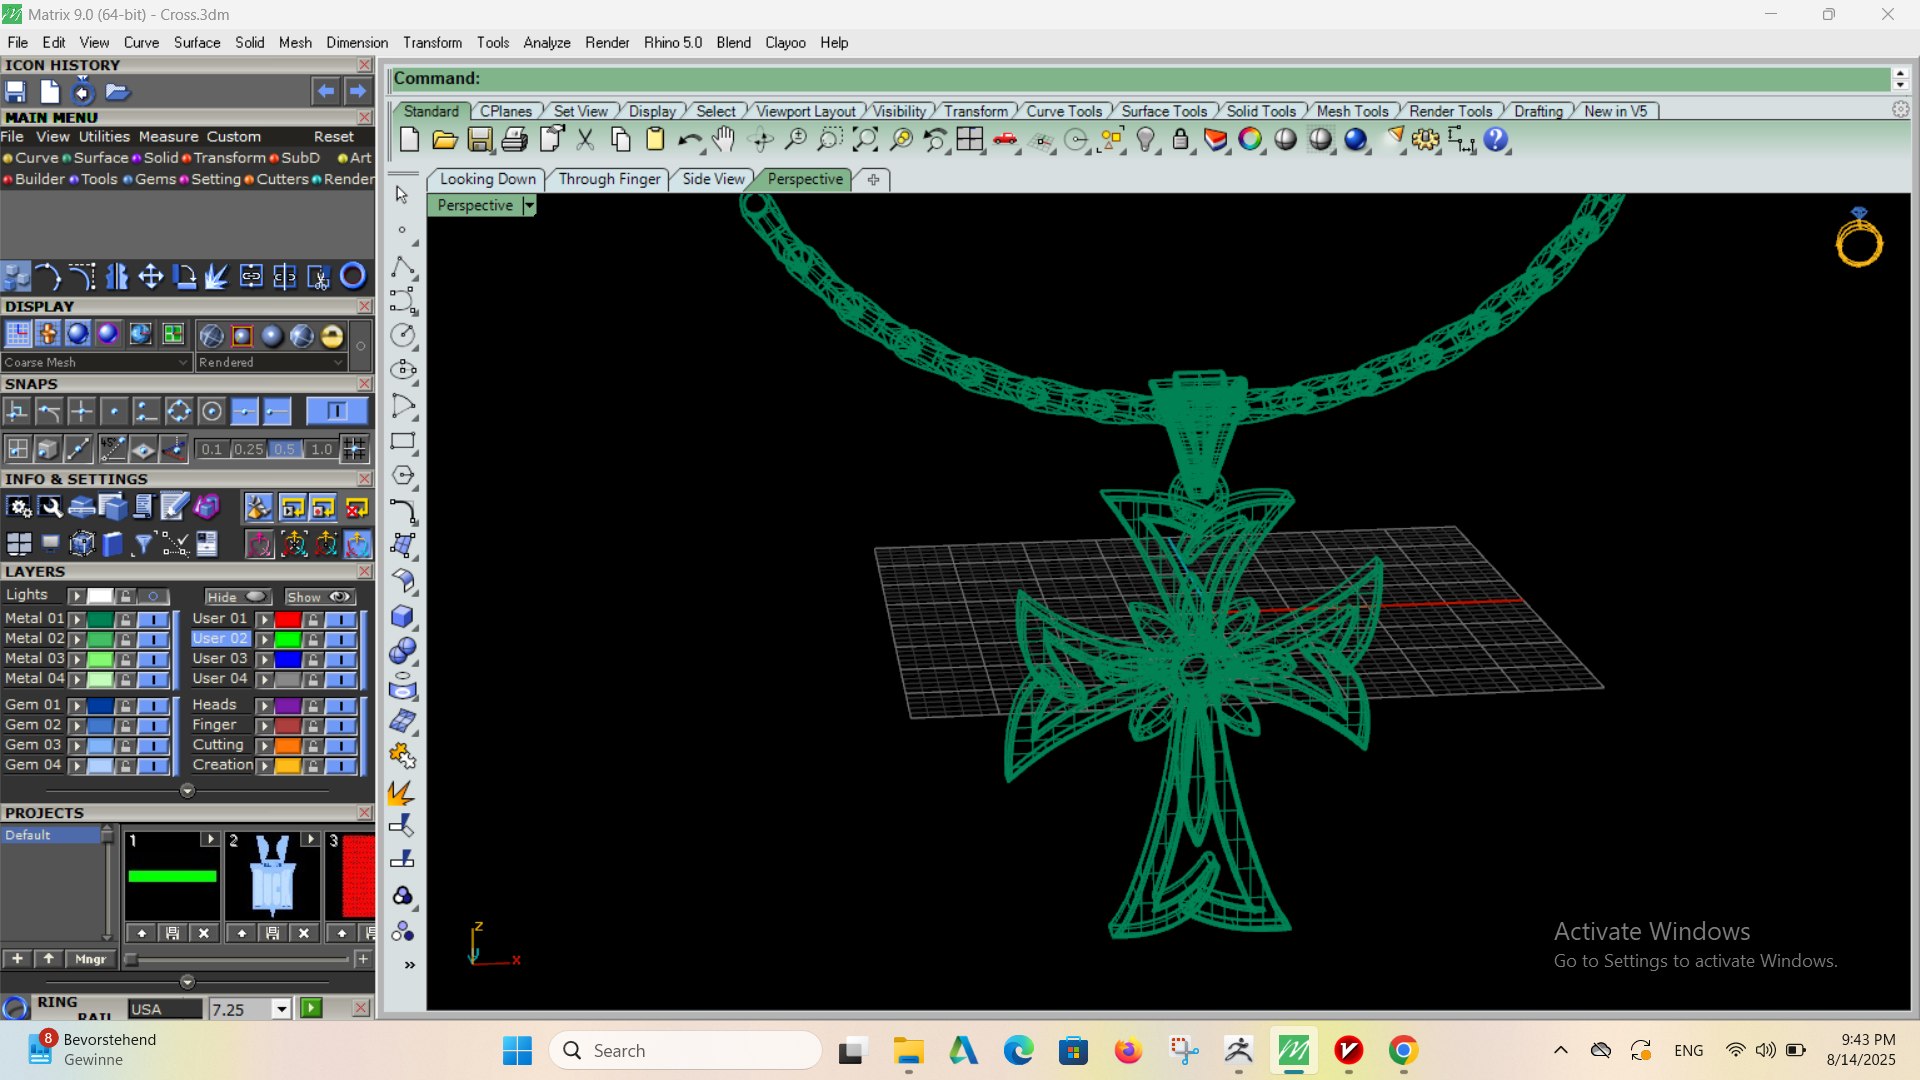
Task: Click the 4-viewport layout icon
Action: click(969, 140)
